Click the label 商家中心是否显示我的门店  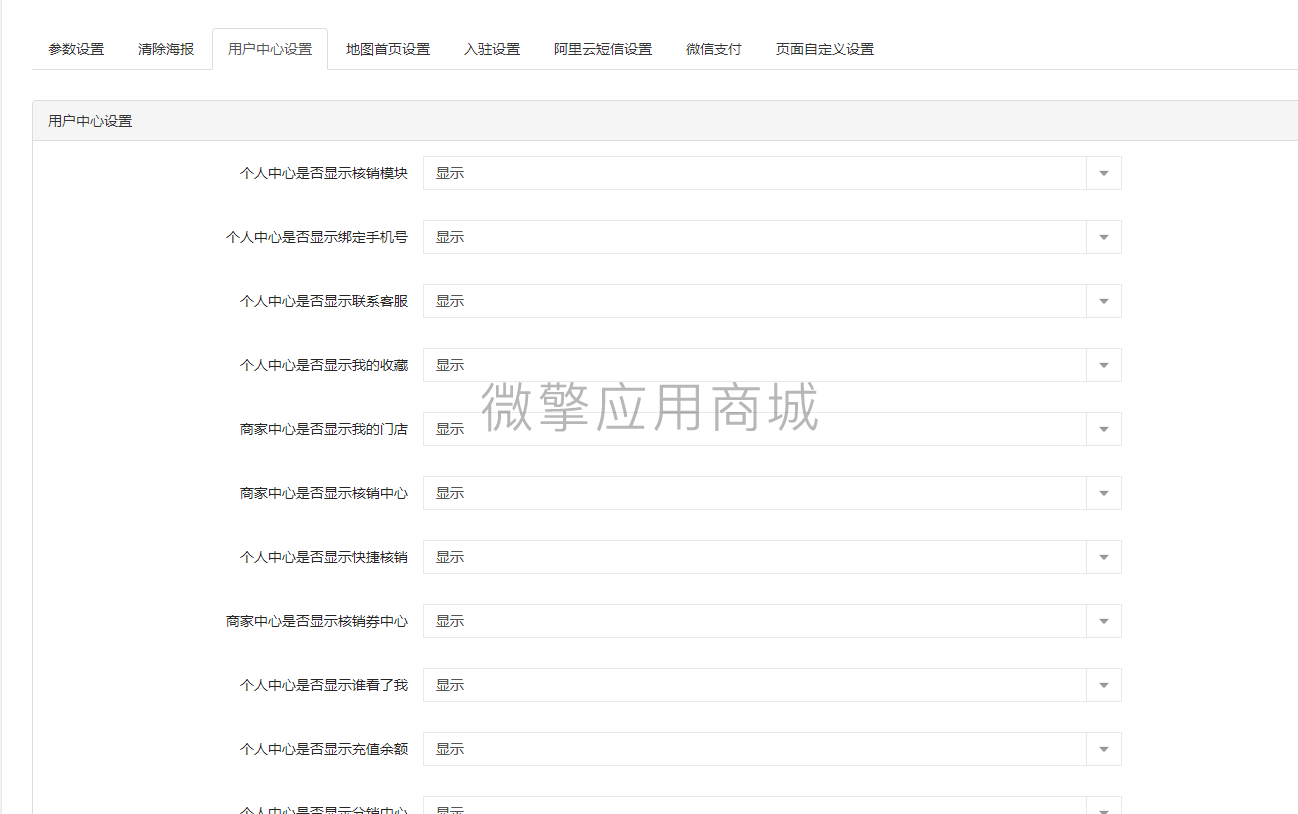[x=324, y=429]
